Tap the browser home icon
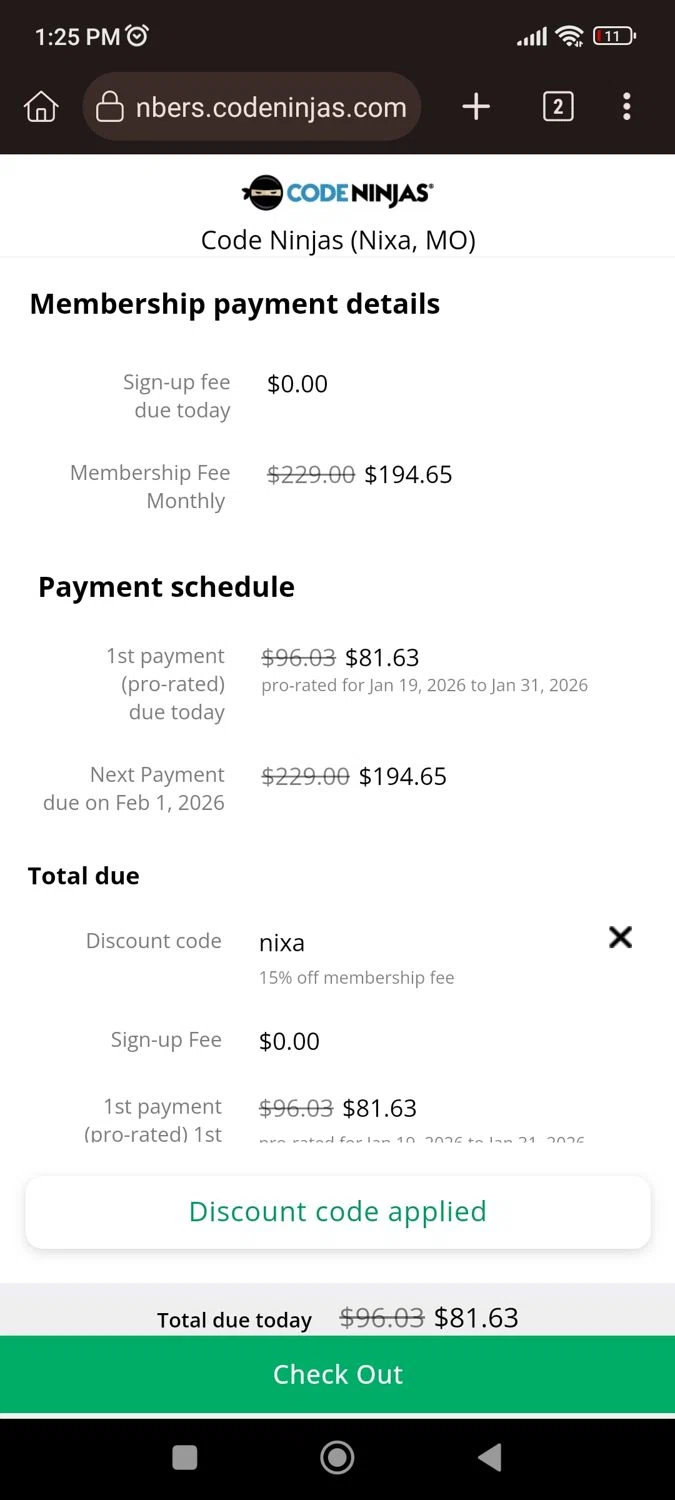This screenshot has height=1500, width=675. tap(42, 107)
